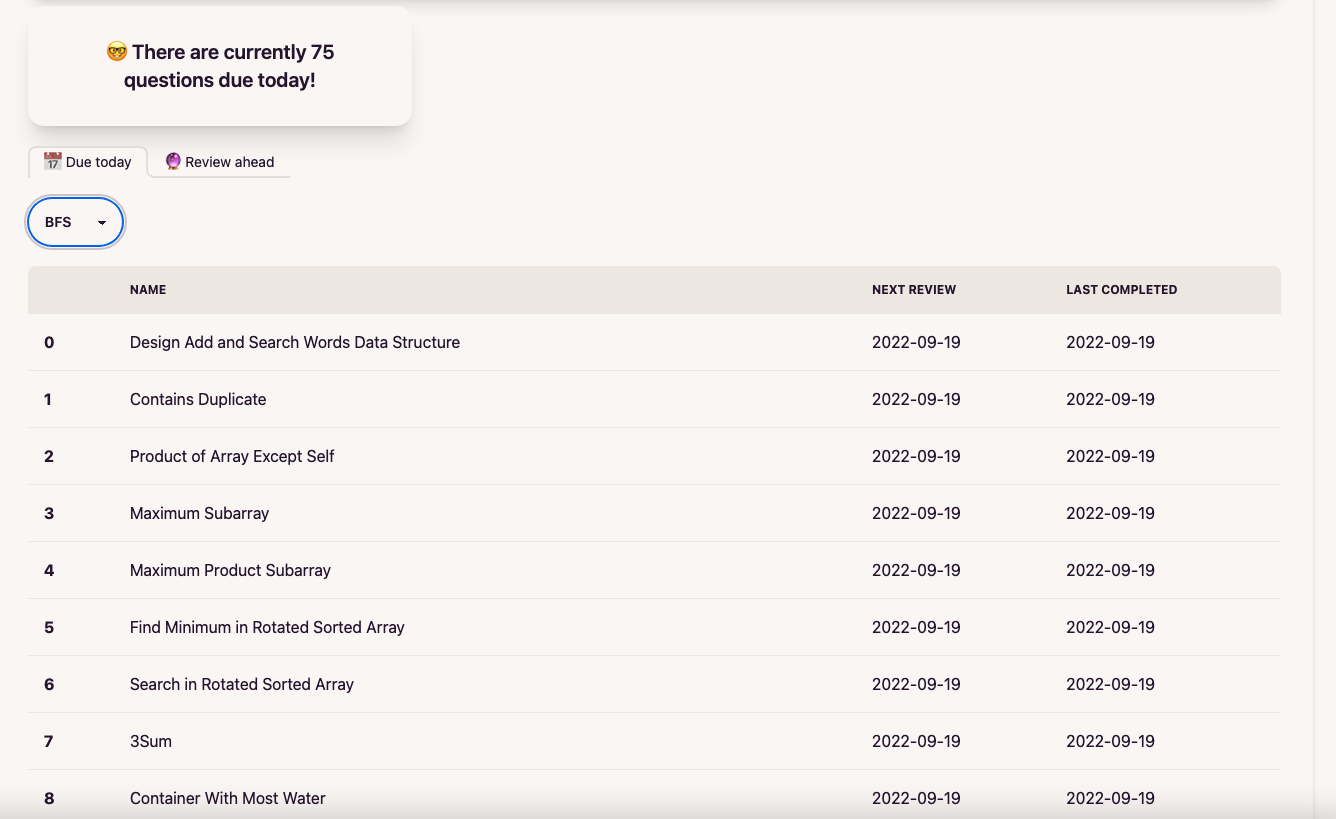Screen dimensions: 1336x819
Task: Click row index 3
Action: point(49,513)
